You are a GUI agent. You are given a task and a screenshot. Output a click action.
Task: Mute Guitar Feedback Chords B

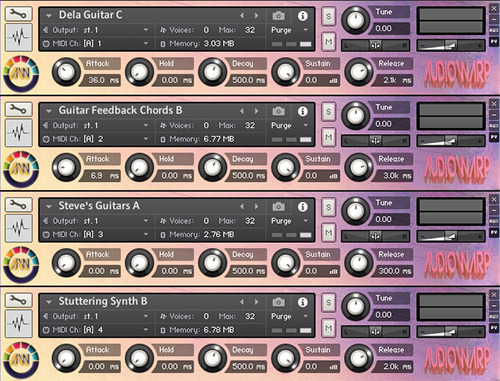[x=329, y=137]
